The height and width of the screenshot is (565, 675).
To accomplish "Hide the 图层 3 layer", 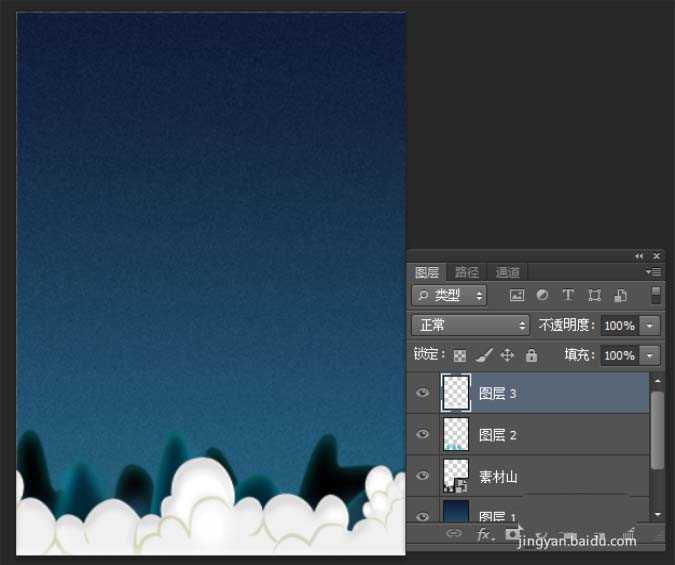I will 423,394.
